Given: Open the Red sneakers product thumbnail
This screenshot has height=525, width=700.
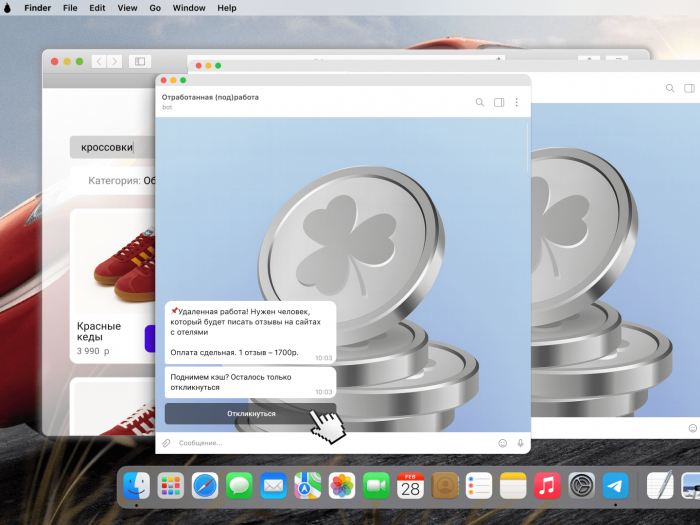Looking at the screenshot, I should (x=114, y=261).
